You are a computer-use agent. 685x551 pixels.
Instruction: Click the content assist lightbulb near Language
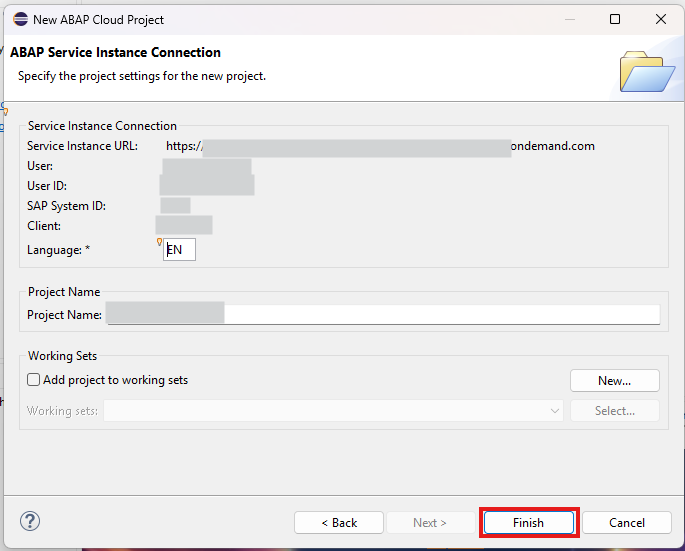click(x=159, y=242)
